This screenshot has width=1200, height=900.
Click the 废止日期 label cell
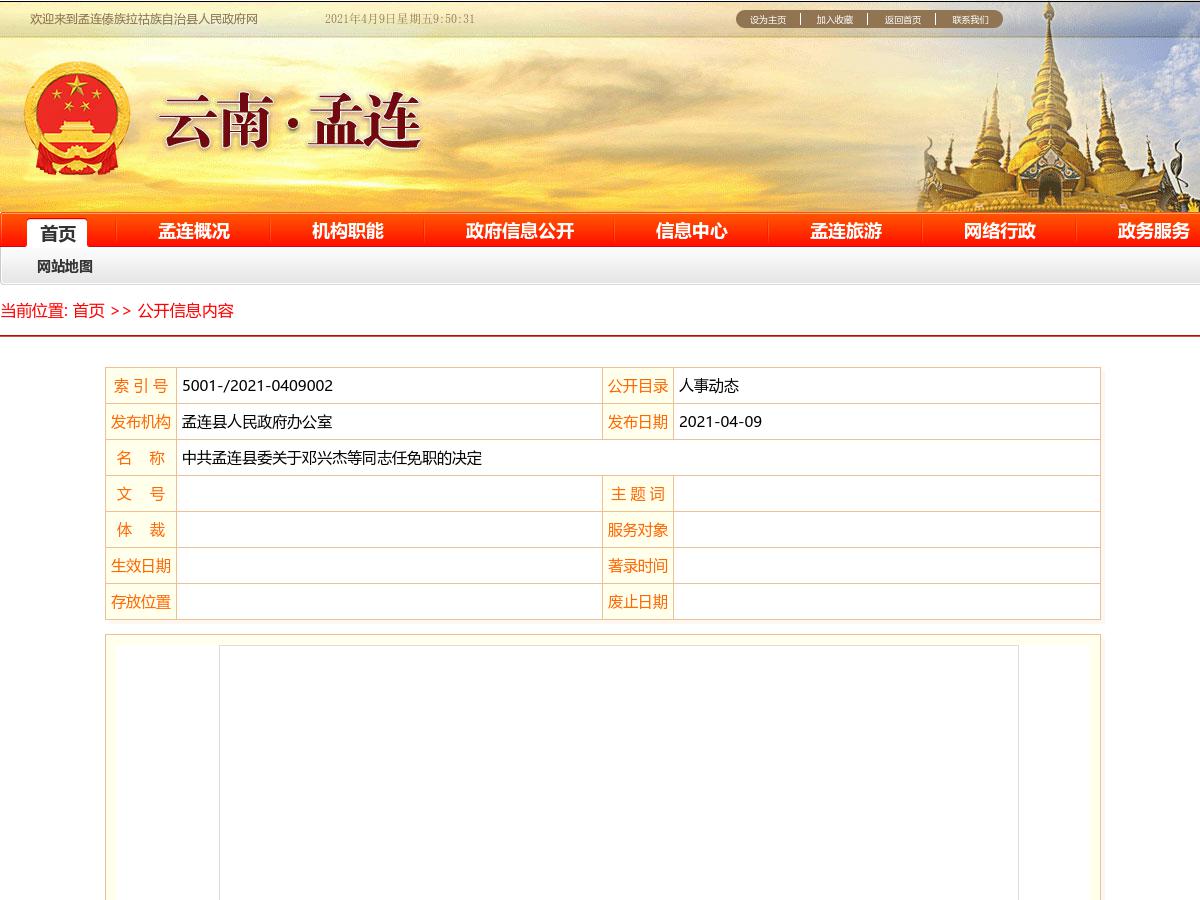pos(638,602)
